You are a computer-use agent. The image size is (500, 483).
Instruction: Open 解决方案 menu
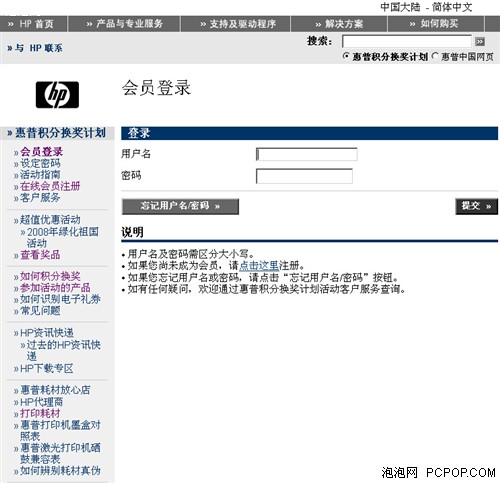tap(339, 24)
